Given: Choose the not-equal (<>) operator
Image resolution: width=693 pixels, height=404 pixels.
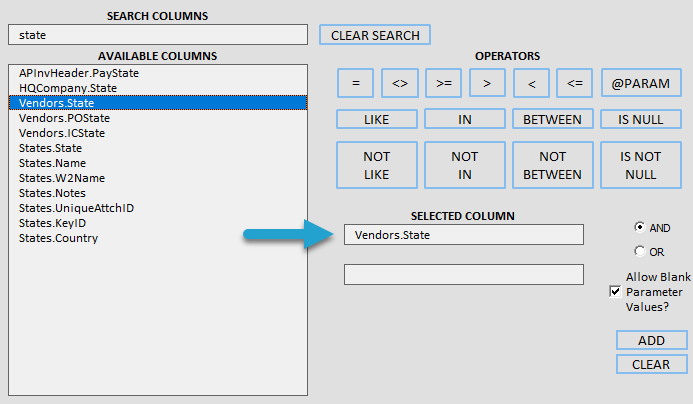Looking at the screenshot, I should tap(400, 83).
